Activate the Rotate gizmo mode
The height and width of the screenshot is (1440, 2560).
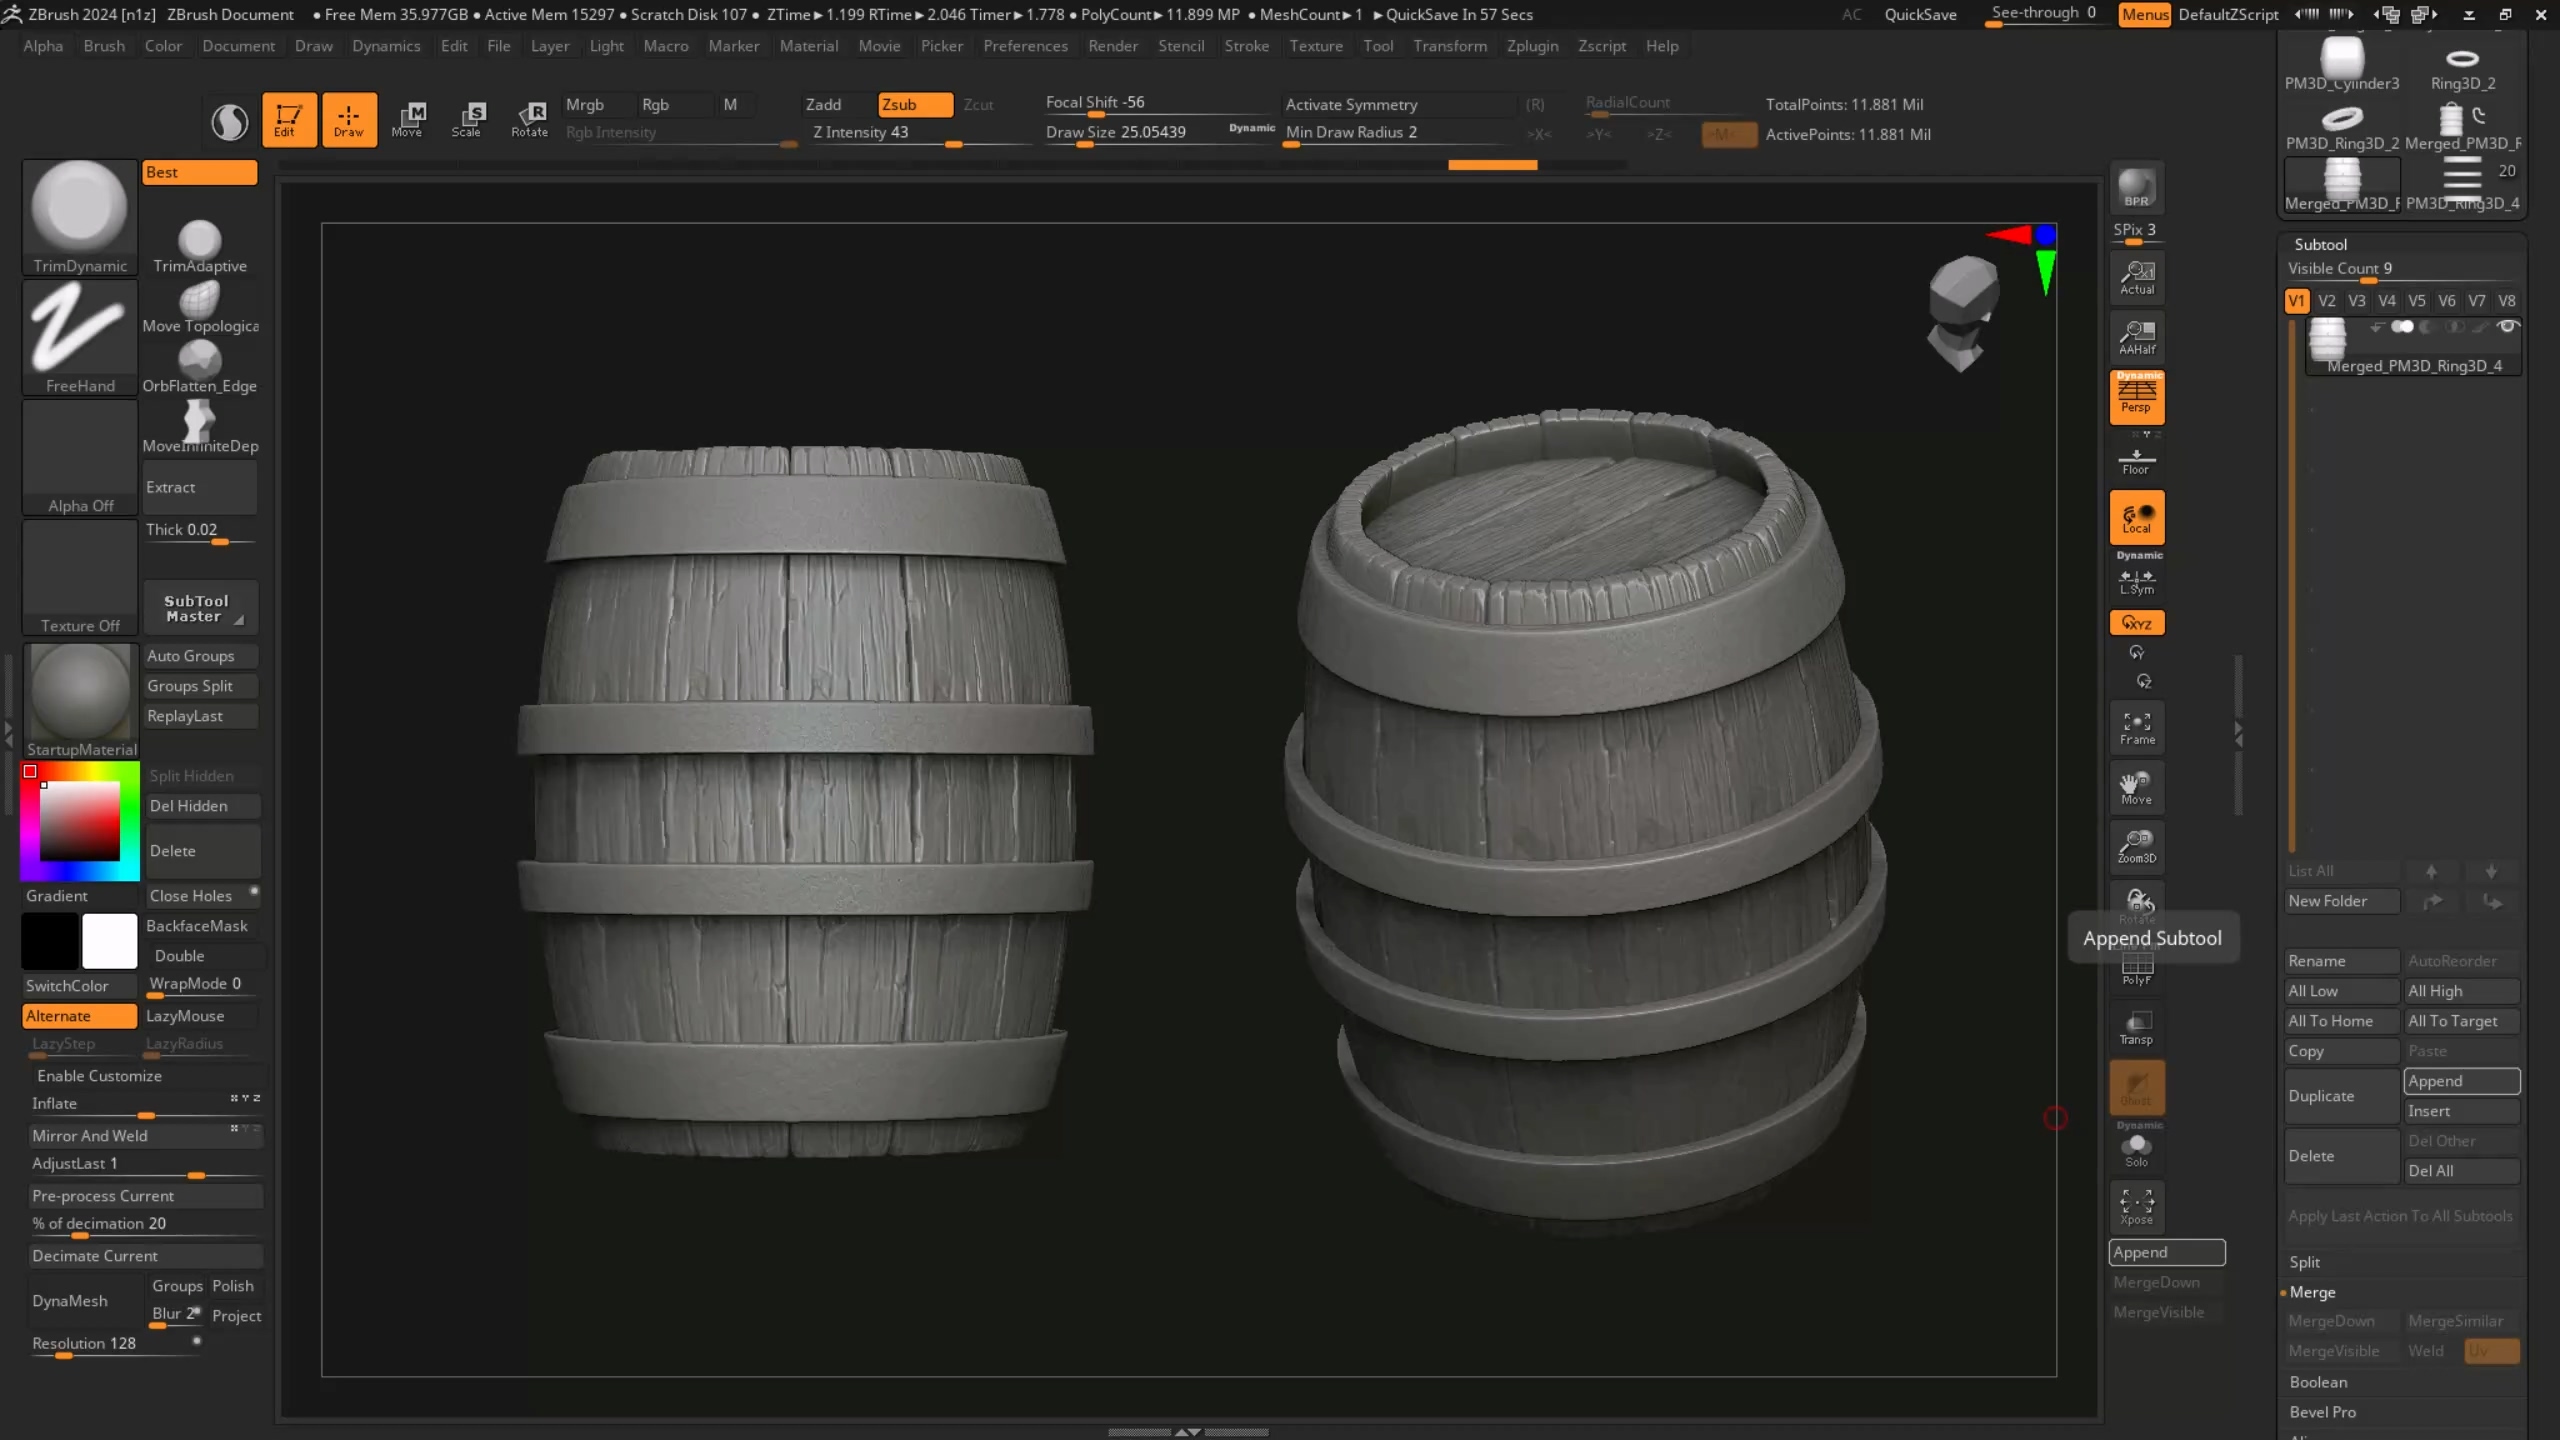529,119
